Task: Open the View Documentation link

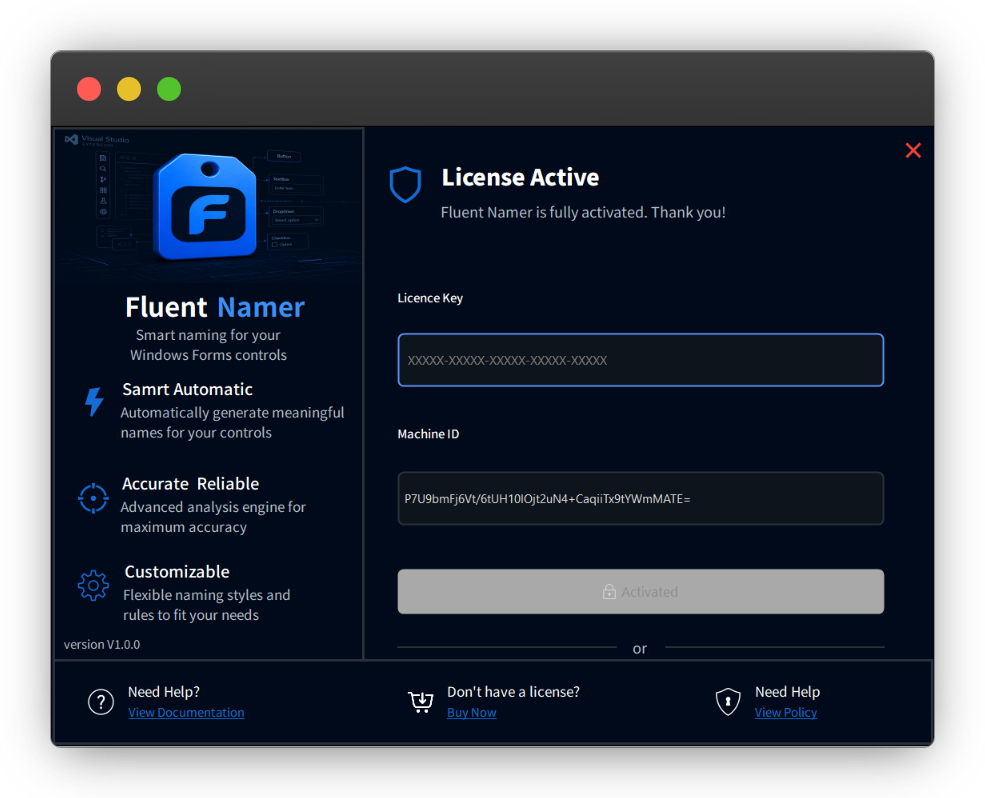Action: click(x=186, y=713)
